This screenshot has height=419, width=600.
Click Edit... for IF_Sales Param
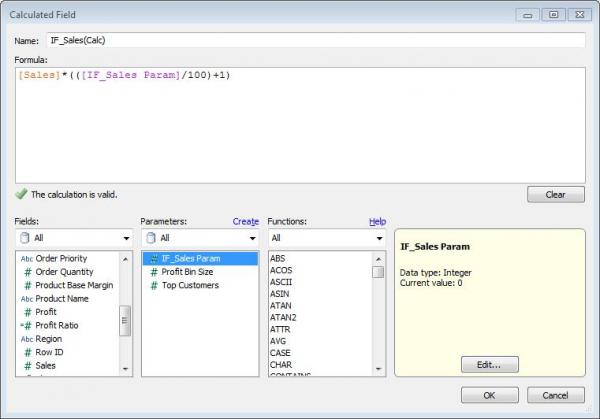pos(489,363)
